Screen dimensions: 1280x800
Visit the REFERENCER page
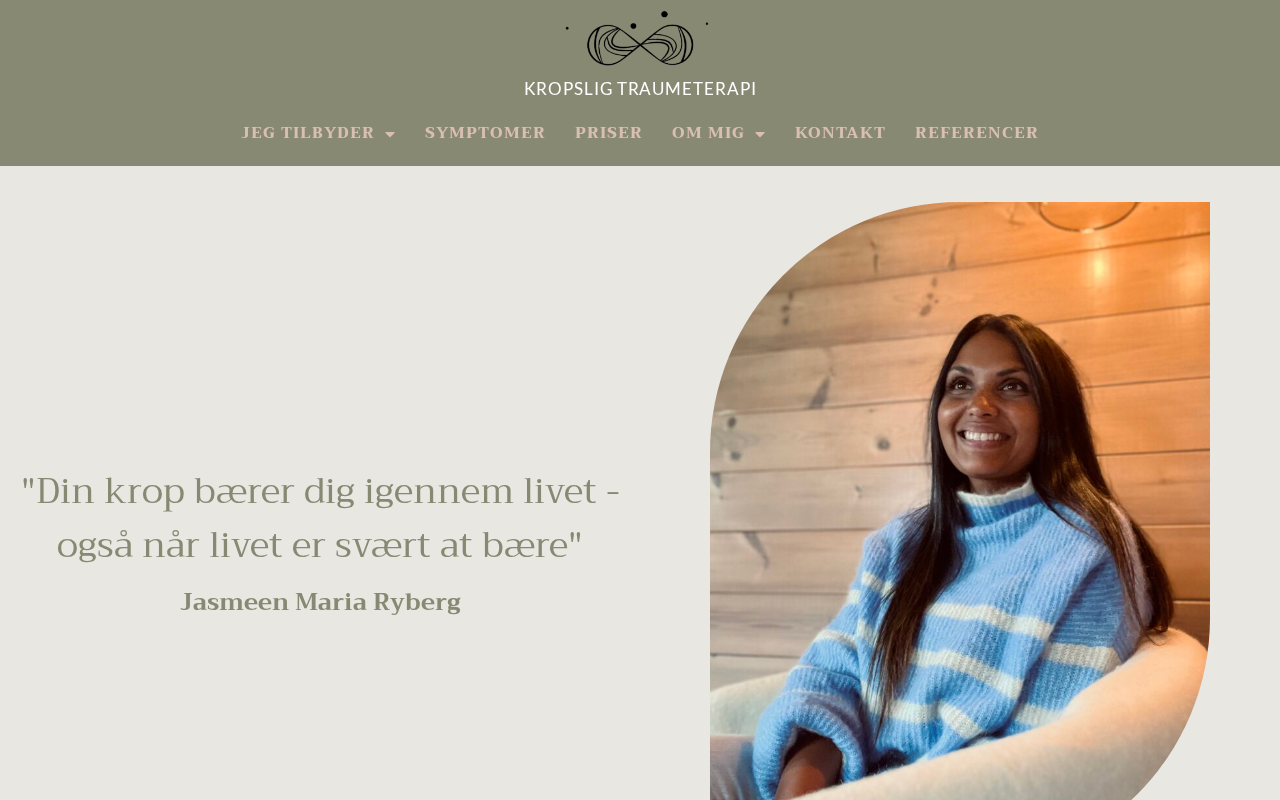(x=977, y=133)
